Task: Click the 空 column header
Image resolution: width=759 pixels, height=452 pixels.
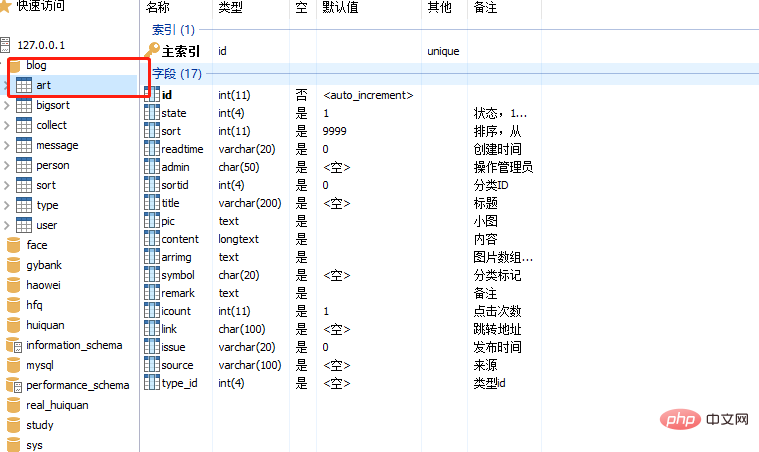Action: [302, 7]
